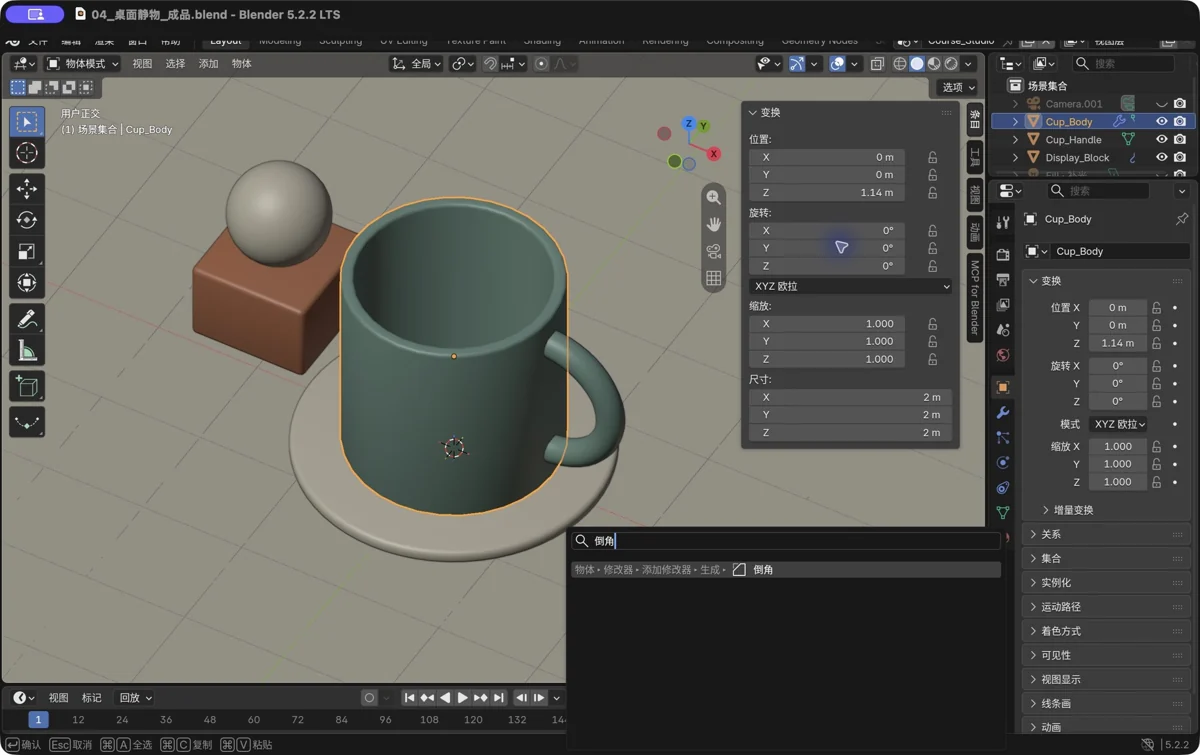The image size is (1200, 755).
Task: Open the 标记 menu in the timeline
Action: coord(92,698)
